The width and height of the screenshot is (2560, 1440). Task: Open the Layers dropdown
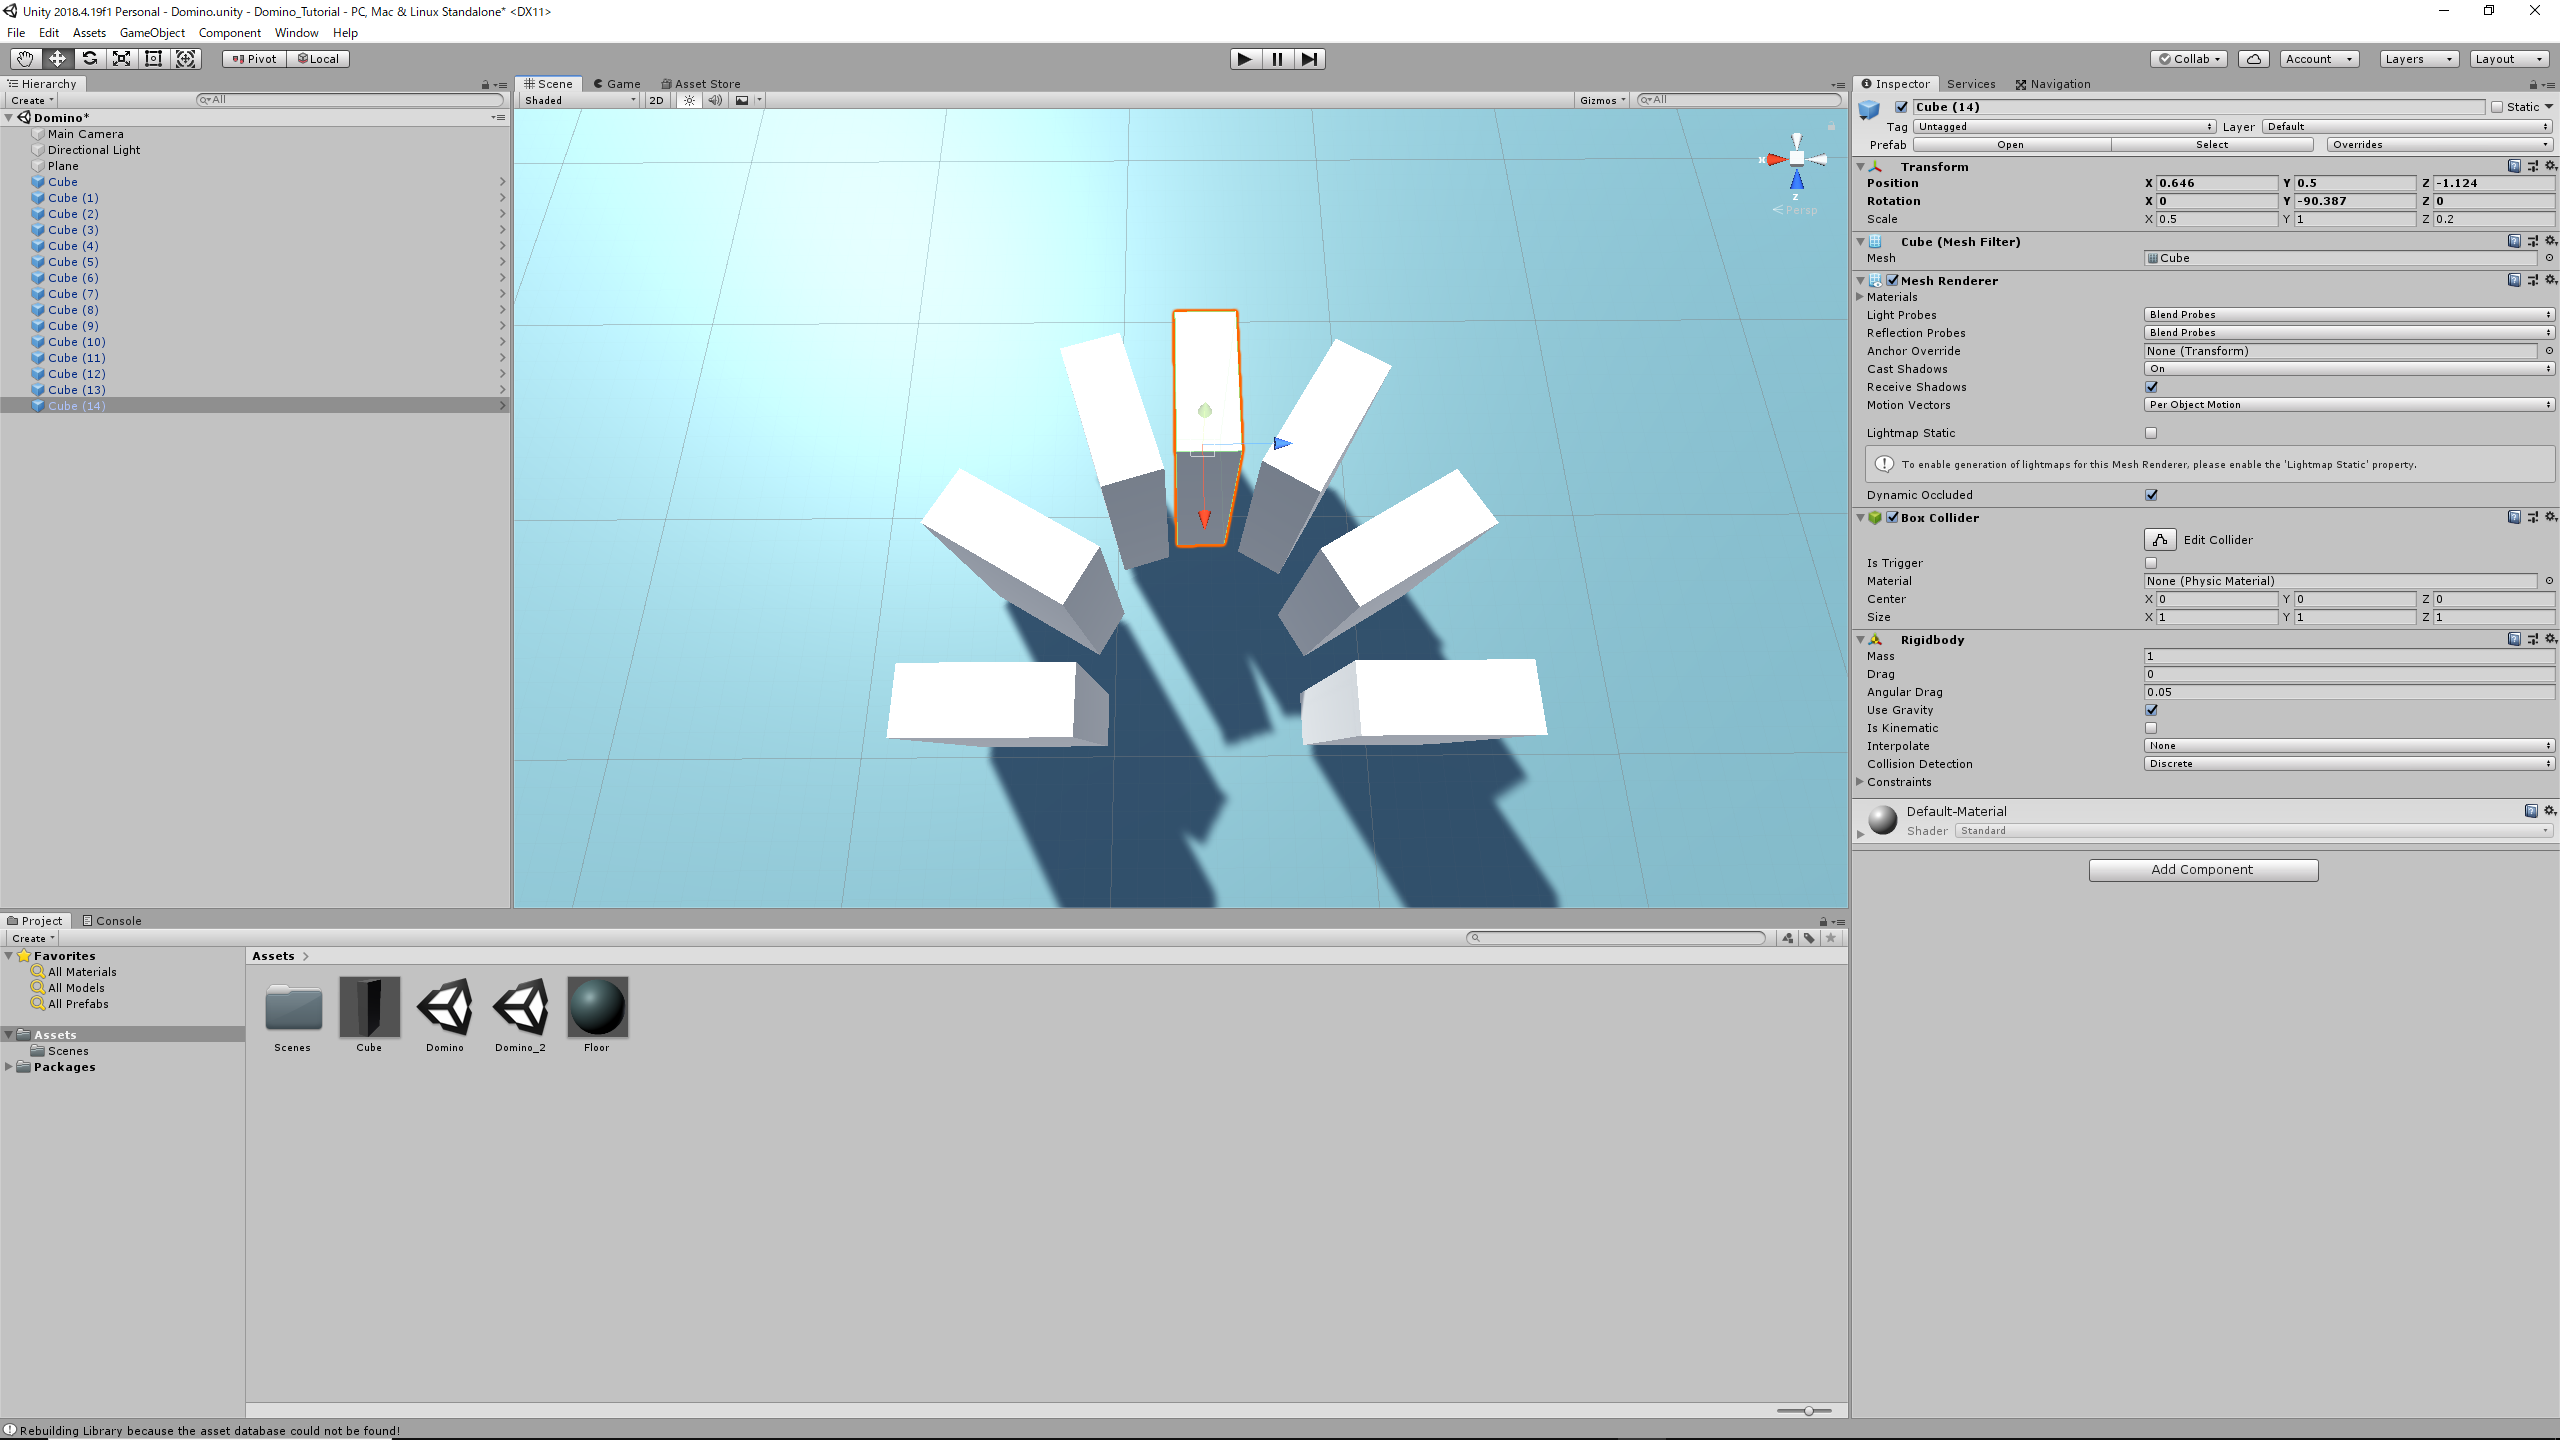click(2418, 59)
